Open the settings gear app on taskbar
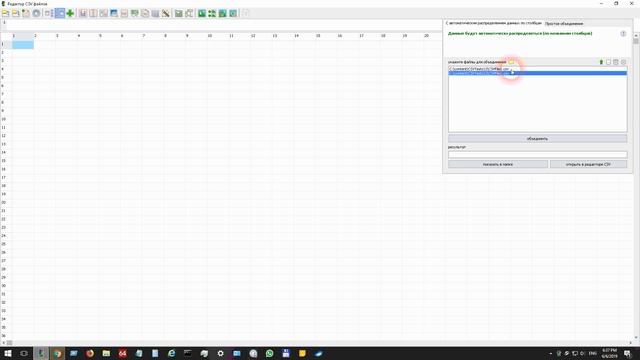 pyautogui.click(x=220, y=353)
